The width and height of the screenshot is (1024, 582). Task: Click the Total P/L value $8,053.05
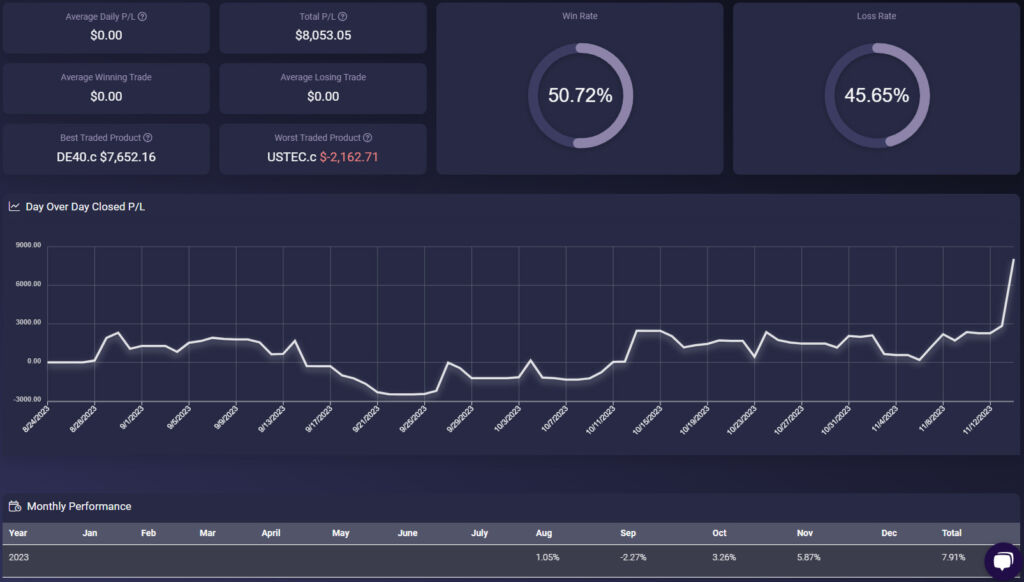point(323,35)
